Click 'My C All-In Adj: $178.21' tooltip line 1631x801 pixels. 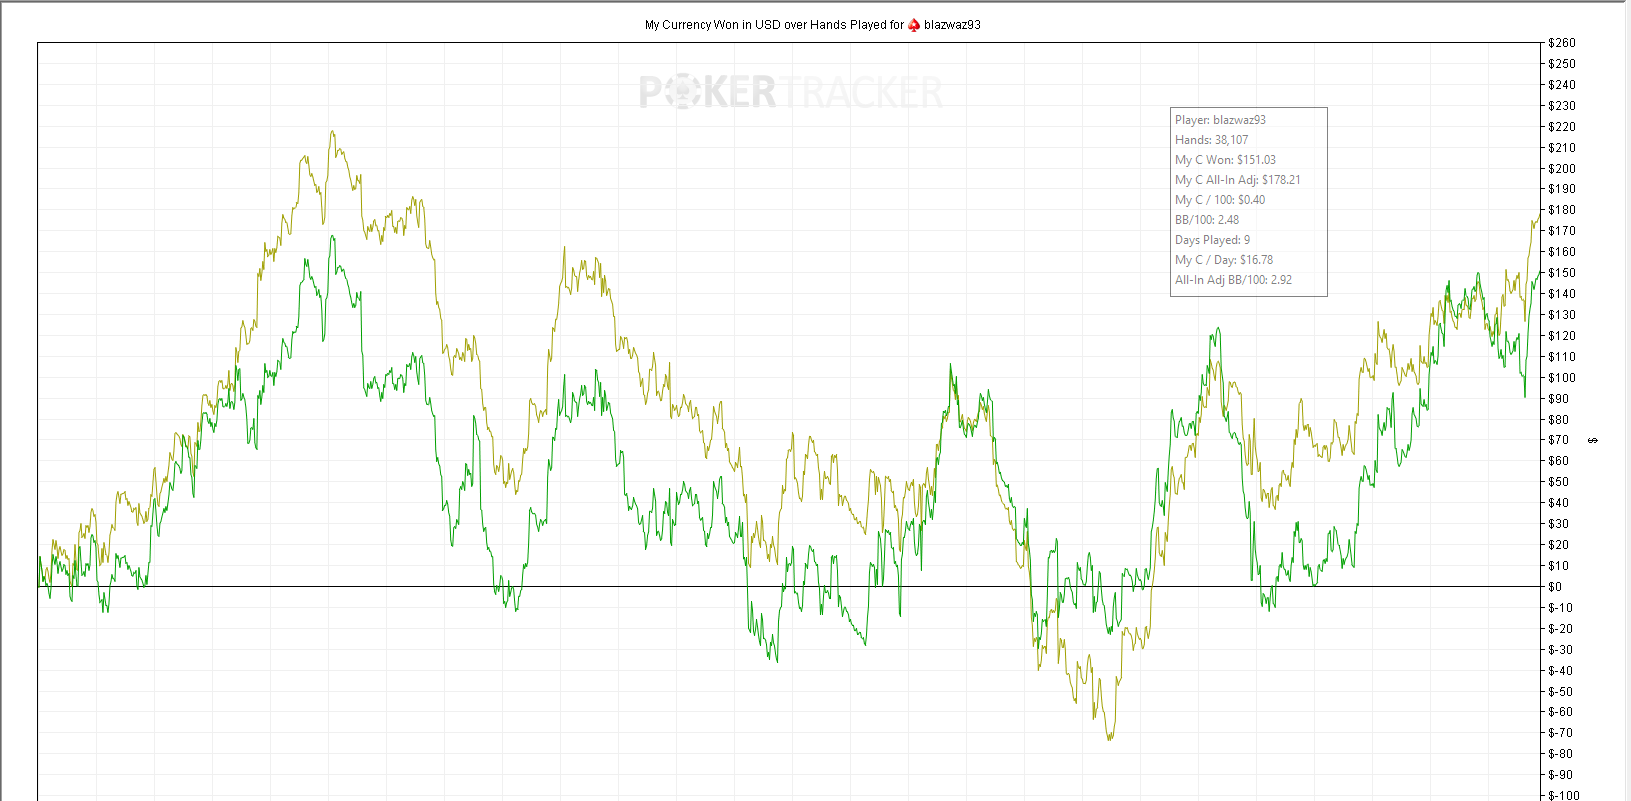[x=1238, y=180]
